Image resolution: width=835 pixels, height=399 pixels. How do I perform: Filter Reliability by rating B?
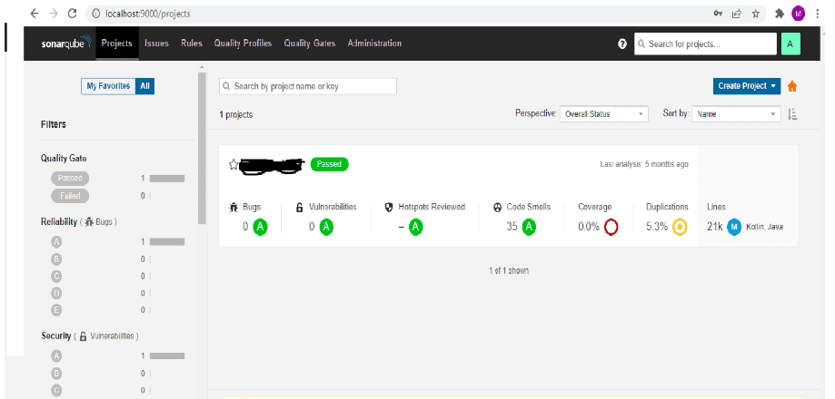click(x=56, y=259)
